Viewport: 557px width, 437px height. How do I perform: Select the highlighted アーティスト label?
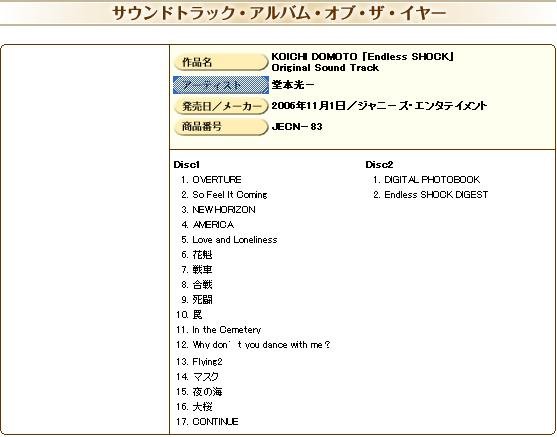coord(221,85)
